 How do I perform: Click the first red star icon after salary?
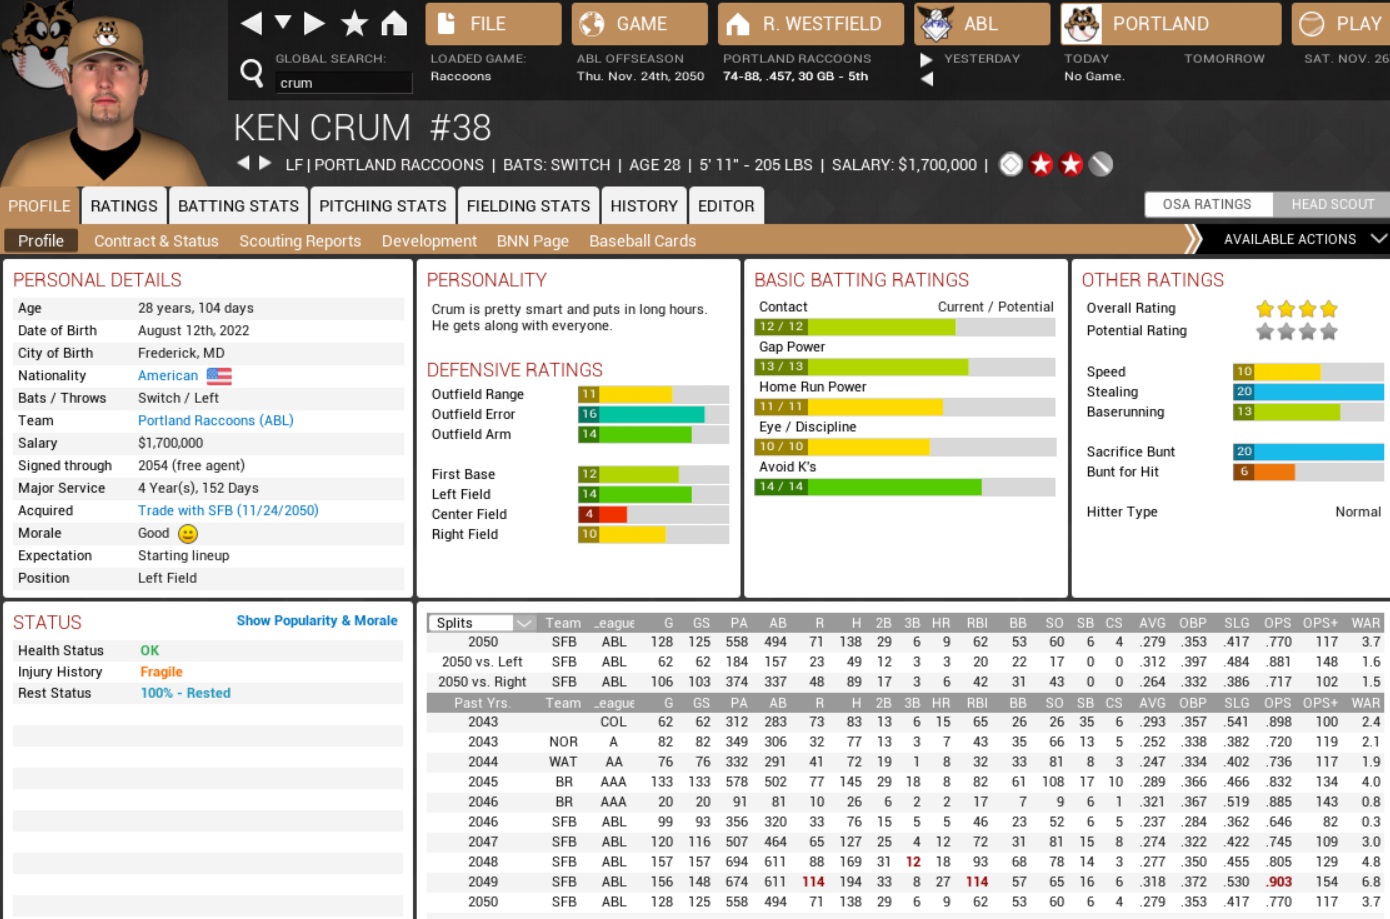click(1041, 164)
